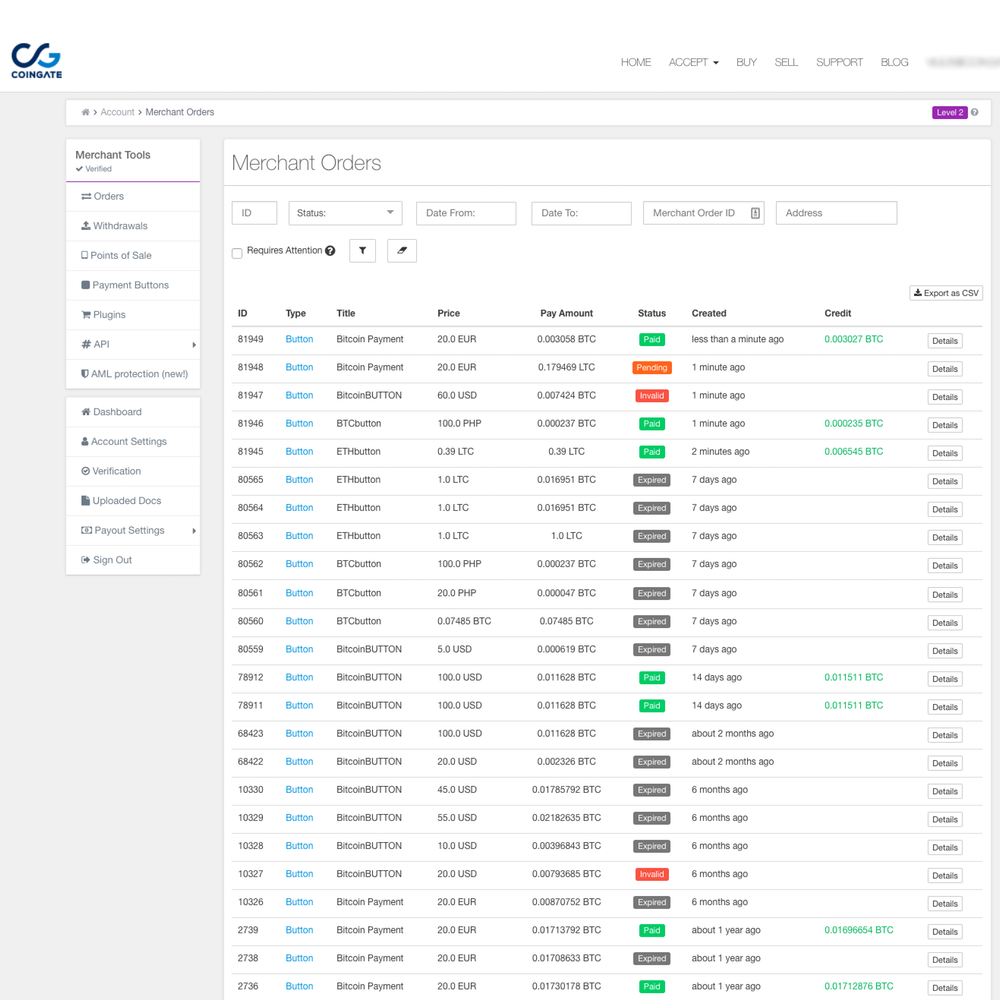The image size is (1000, 1000).
Task: Click the Level 2 help question icon
Action: (975, 113)
